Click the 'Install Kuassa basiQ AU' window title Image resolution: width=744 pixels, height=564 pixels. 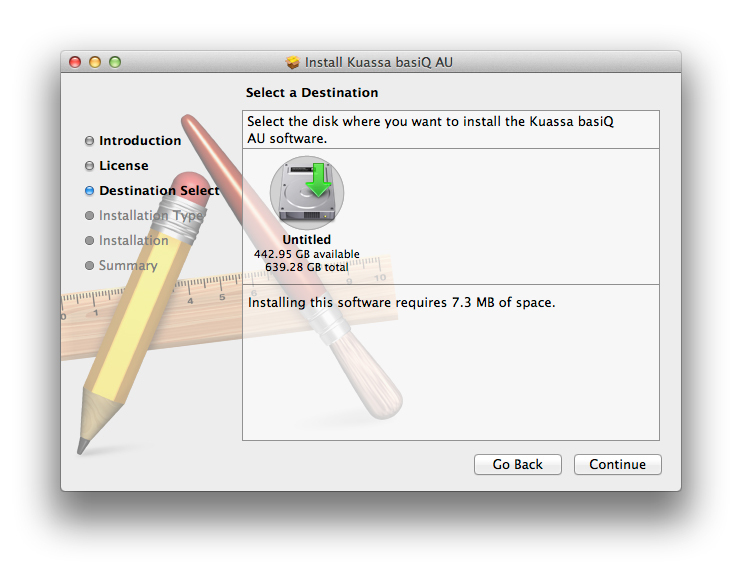379,62
